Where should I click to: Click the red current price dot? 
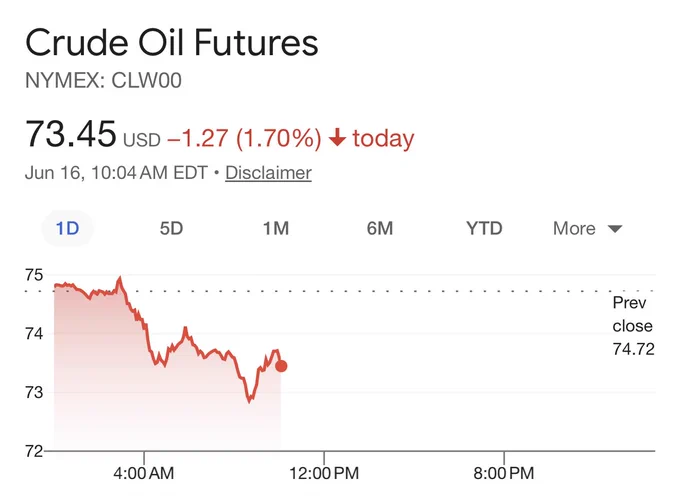click(281, 366)
